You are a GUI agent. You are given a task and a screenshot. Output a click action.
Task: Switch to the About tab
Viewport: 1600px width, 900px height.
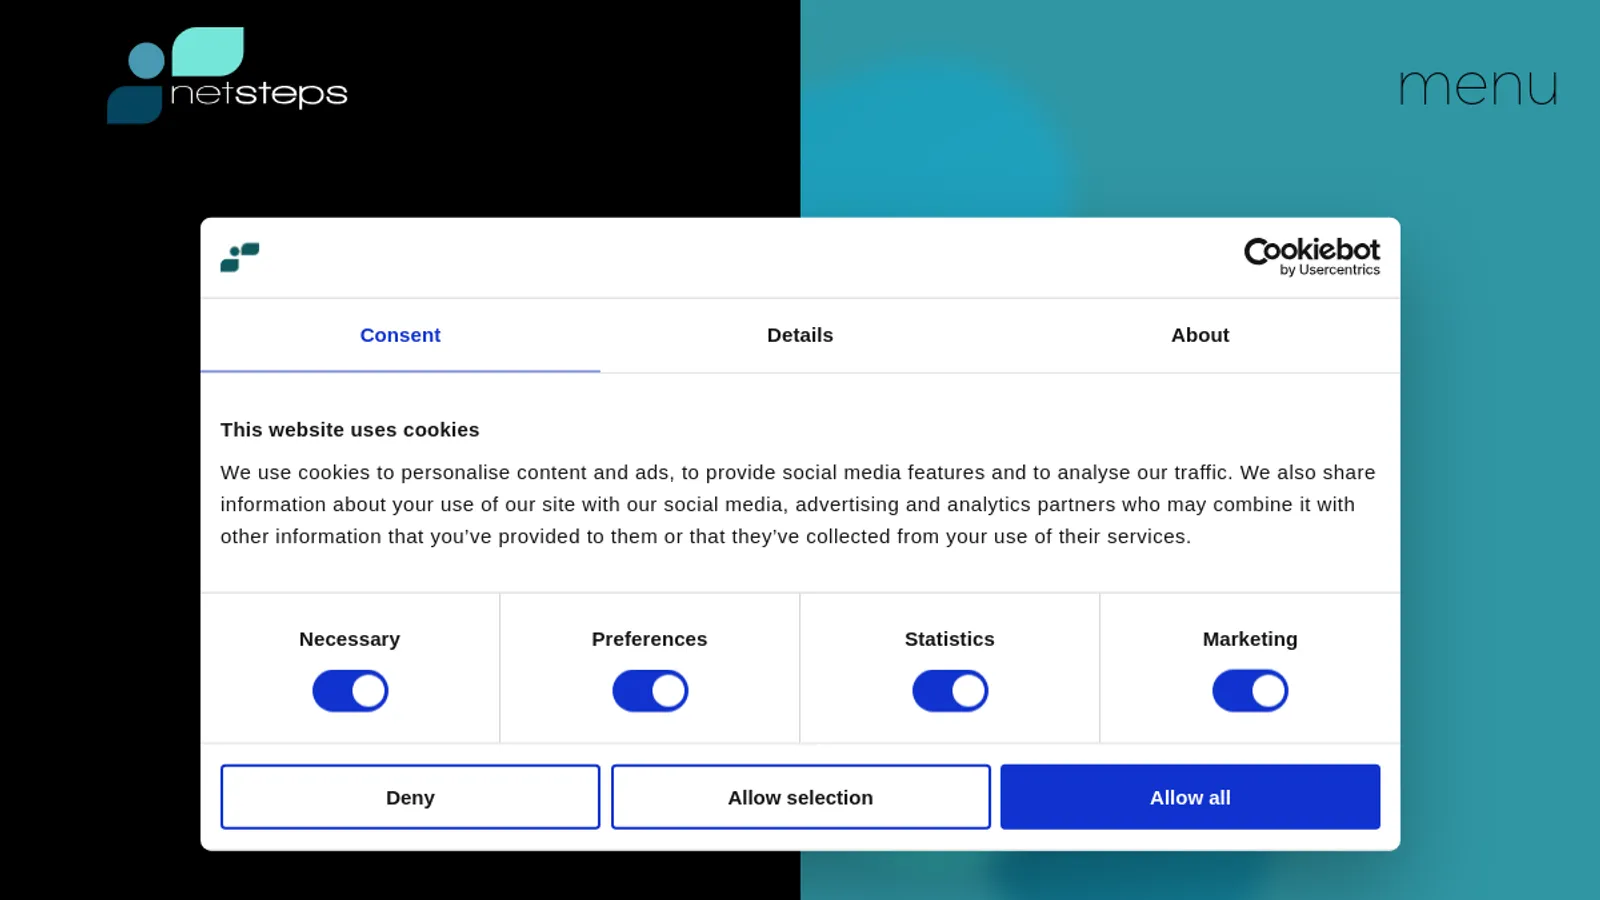coord(1200,335)
